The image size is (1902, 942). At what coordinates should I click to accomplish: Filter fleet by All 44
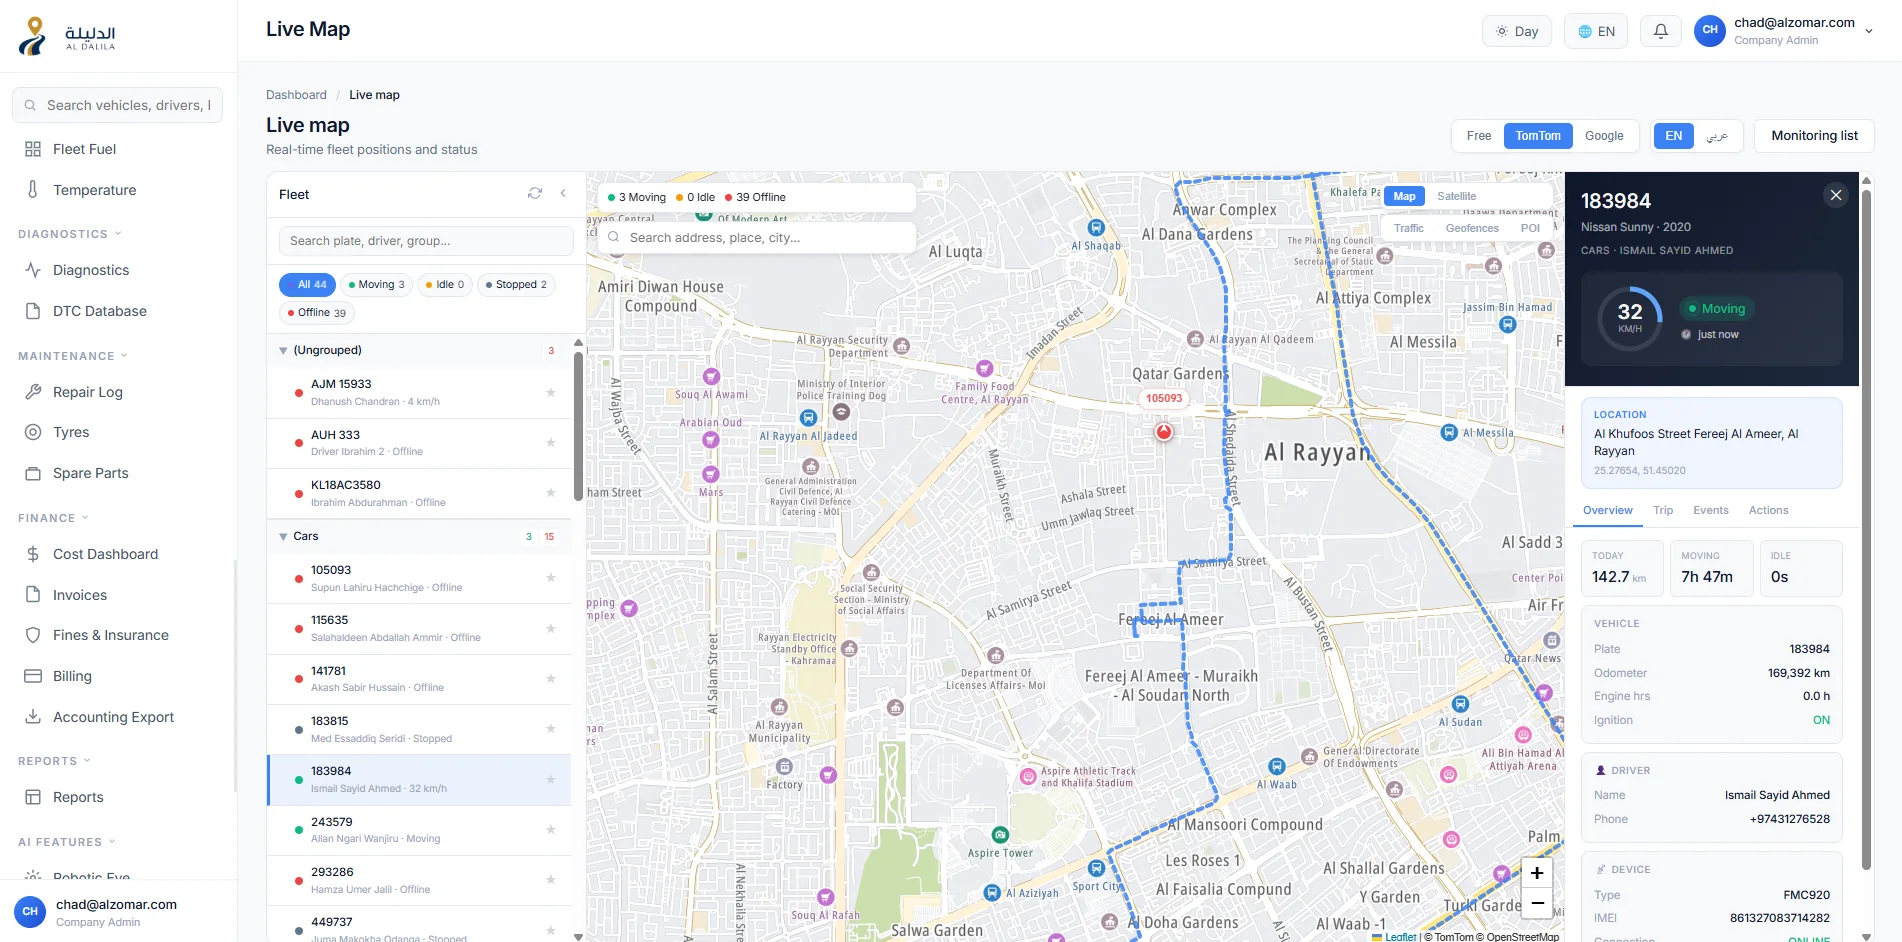pos(308,285)
